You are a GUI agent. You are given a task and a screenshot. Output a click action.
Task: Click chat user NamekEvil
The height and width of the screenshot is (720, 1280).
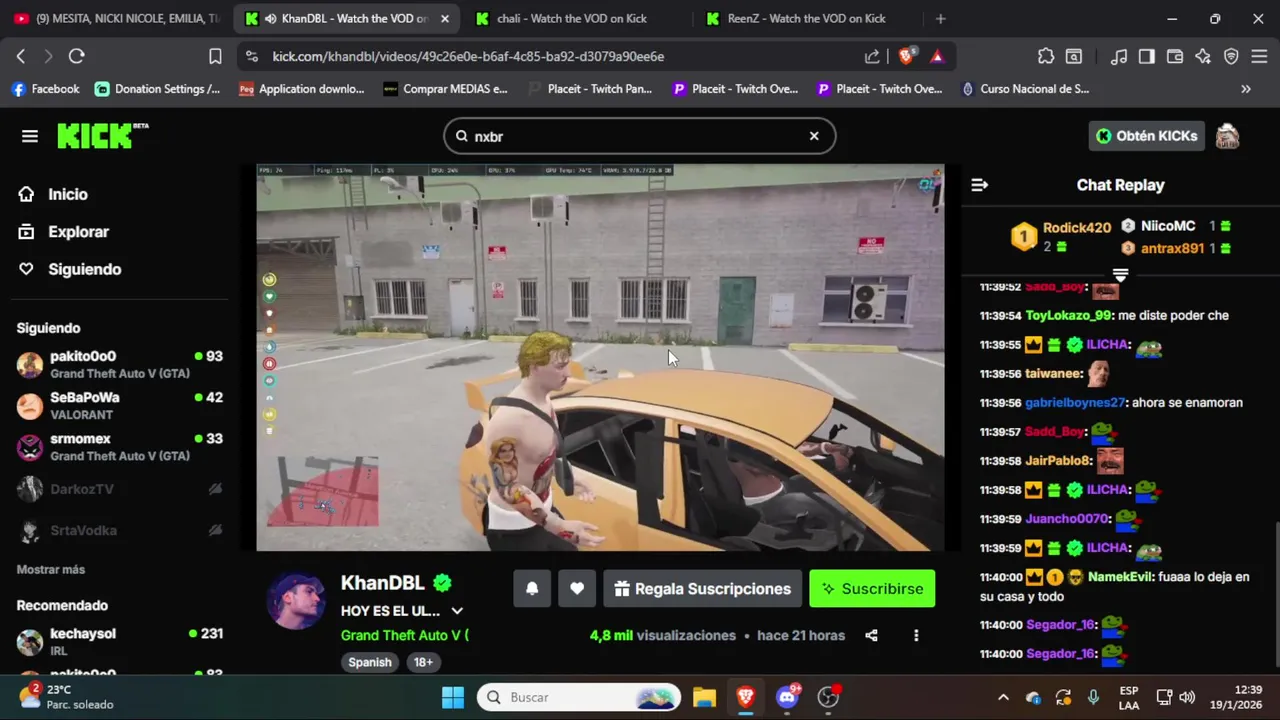tap(1120, 577)
